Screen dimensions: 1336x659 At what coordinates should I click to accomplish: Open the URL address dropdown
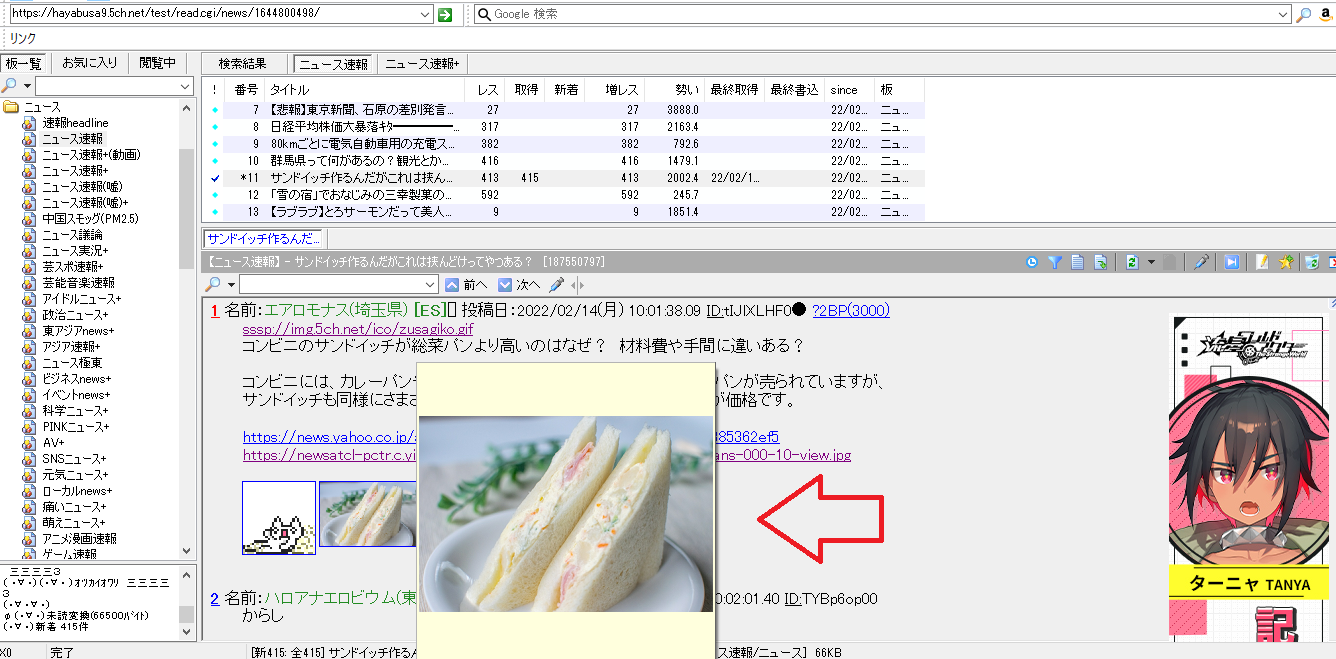point(424,14)
